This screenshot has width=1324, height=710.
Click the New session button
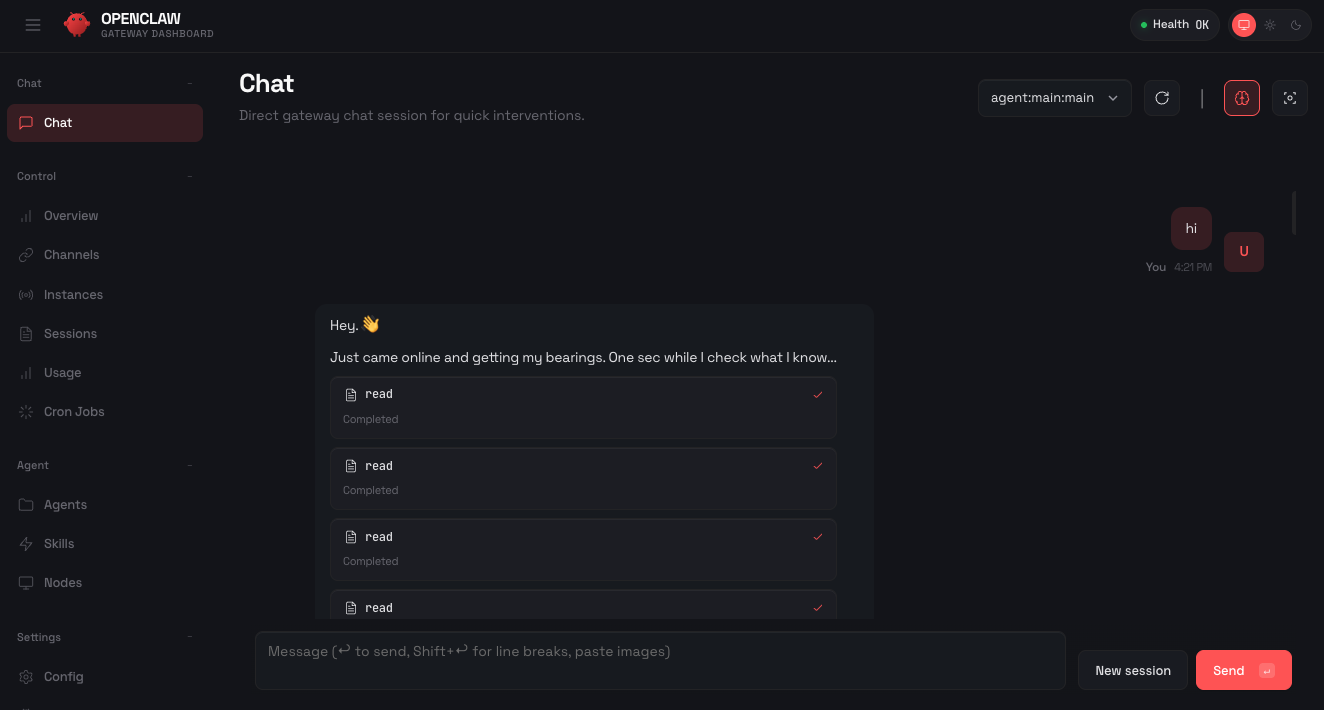1132,670
